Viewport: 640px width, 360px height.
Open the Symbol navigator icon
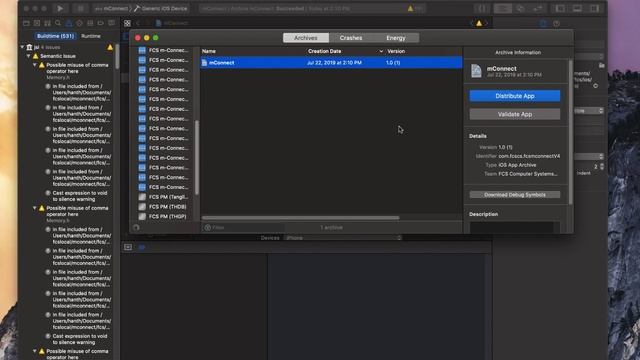point(47,23)
